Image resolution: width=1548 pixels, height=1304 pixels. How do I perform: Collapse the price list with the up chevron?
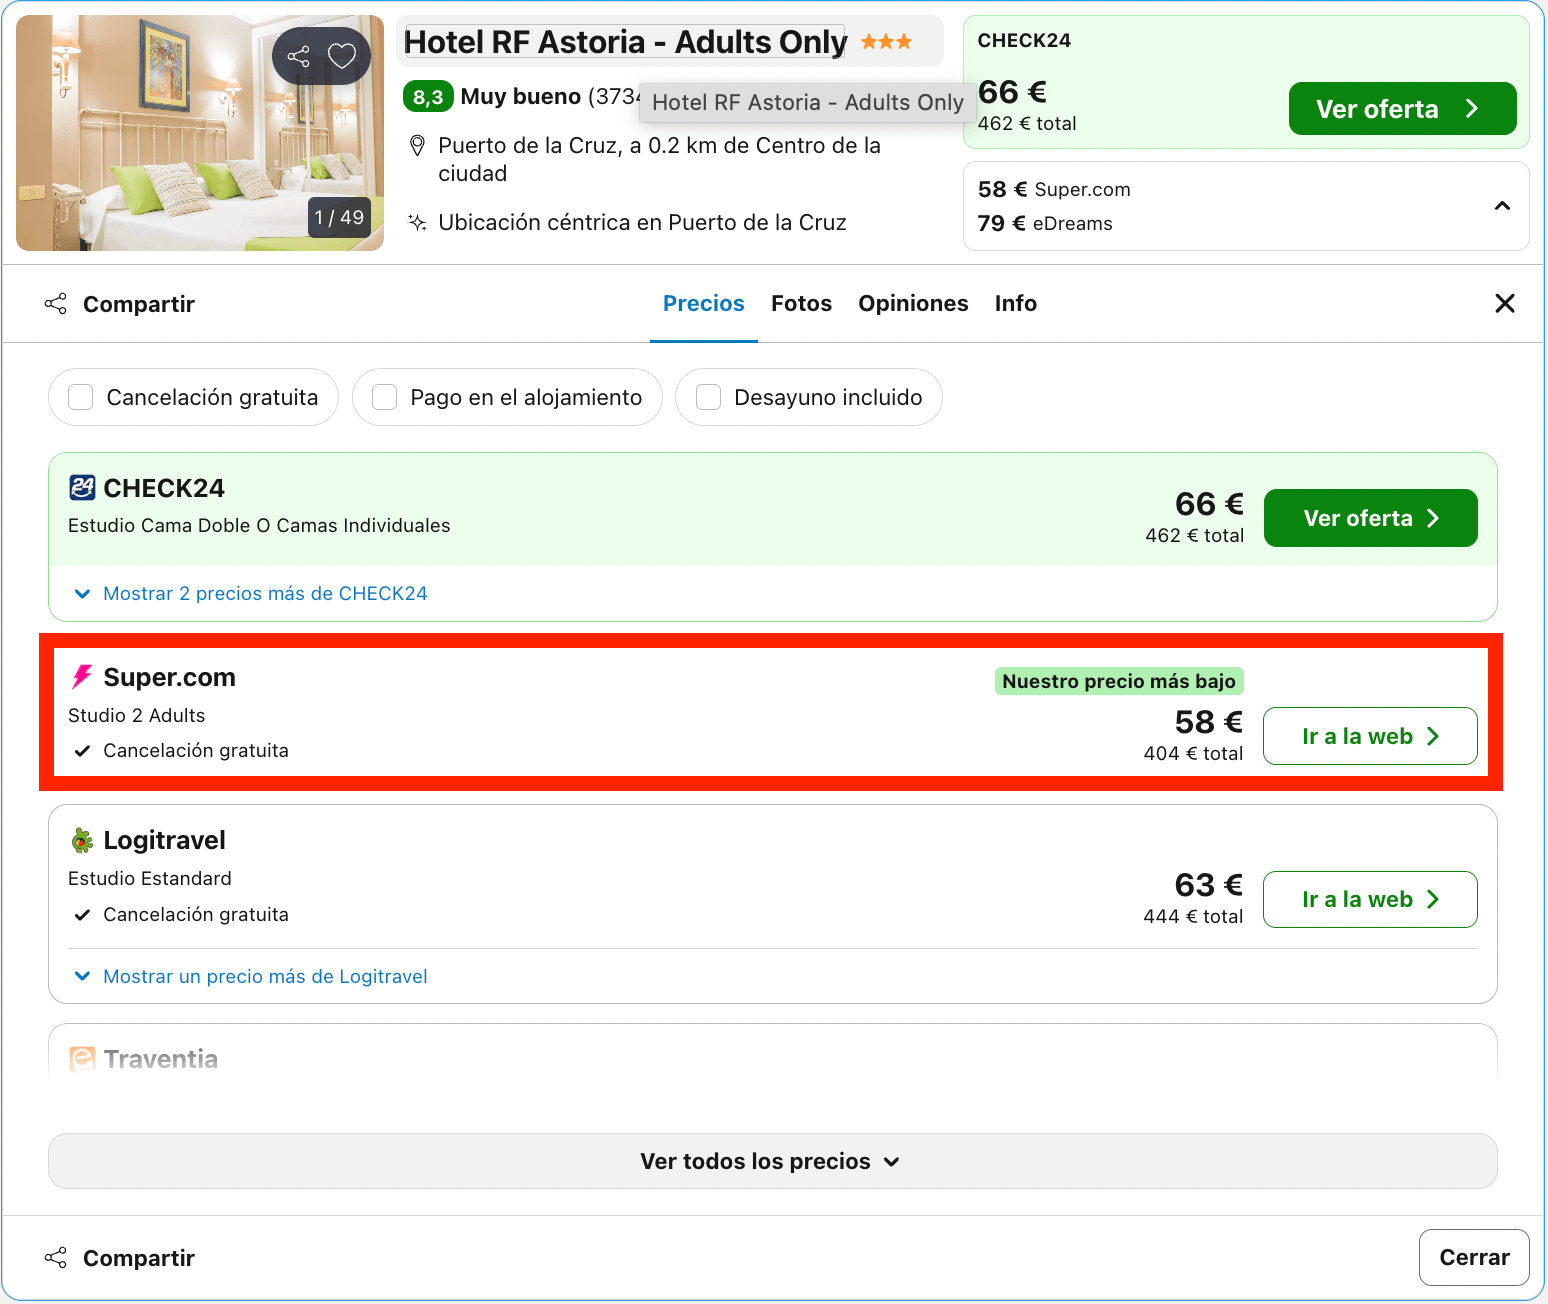(1502, 206)
